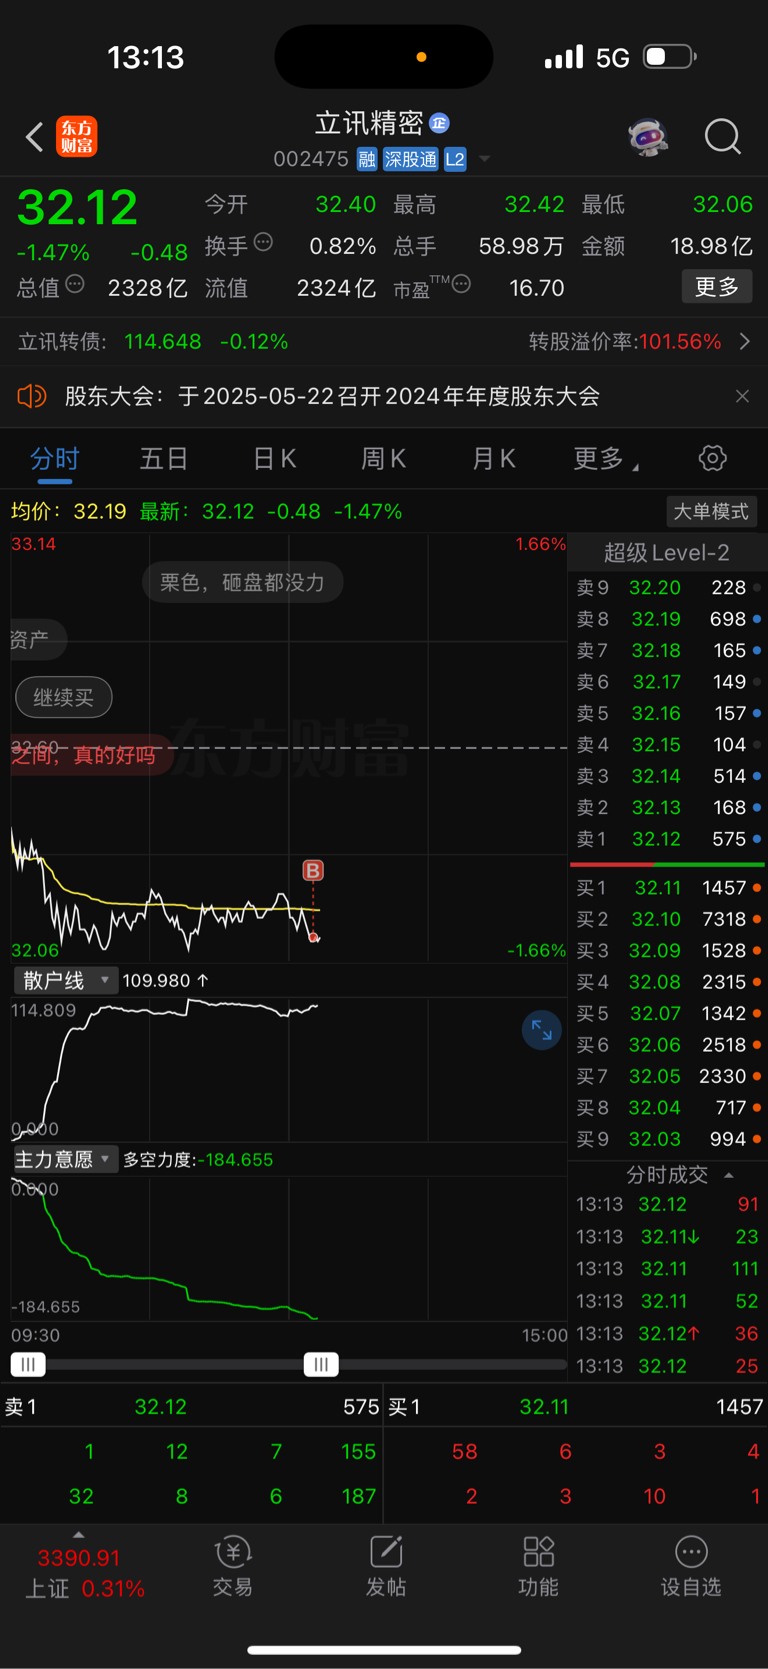Tap the trade tick 32.12↑ 36
Image resolution: width=768 pixels, height=1669 pixels.
[x=668, y=1334]
